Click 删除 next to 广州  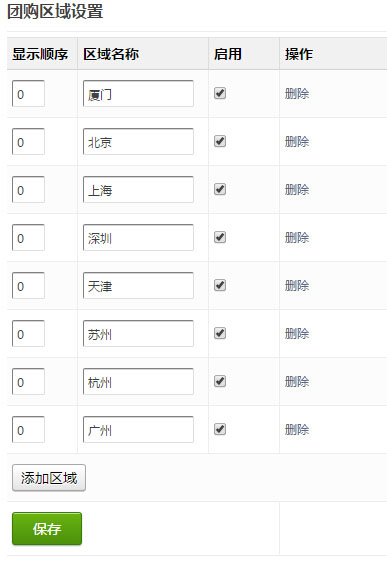[297, 430]
